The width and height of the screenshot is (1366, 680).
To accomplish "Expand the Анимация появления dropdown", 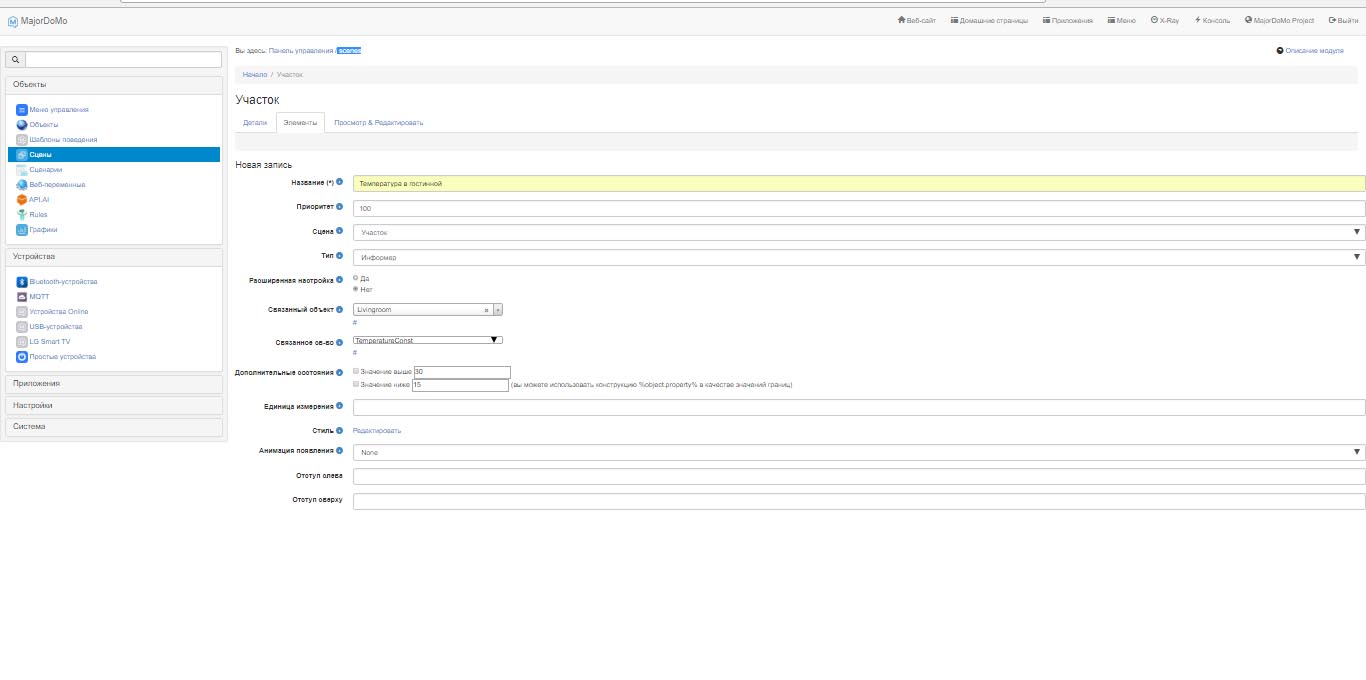I will [858, 452].
